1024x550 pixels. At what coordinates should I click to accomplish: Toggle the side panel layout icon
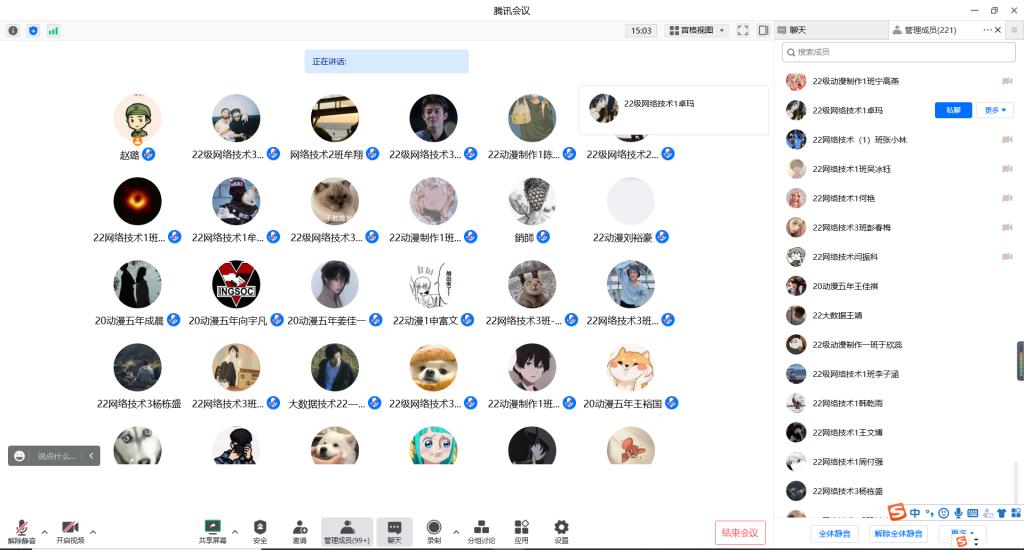763,30
